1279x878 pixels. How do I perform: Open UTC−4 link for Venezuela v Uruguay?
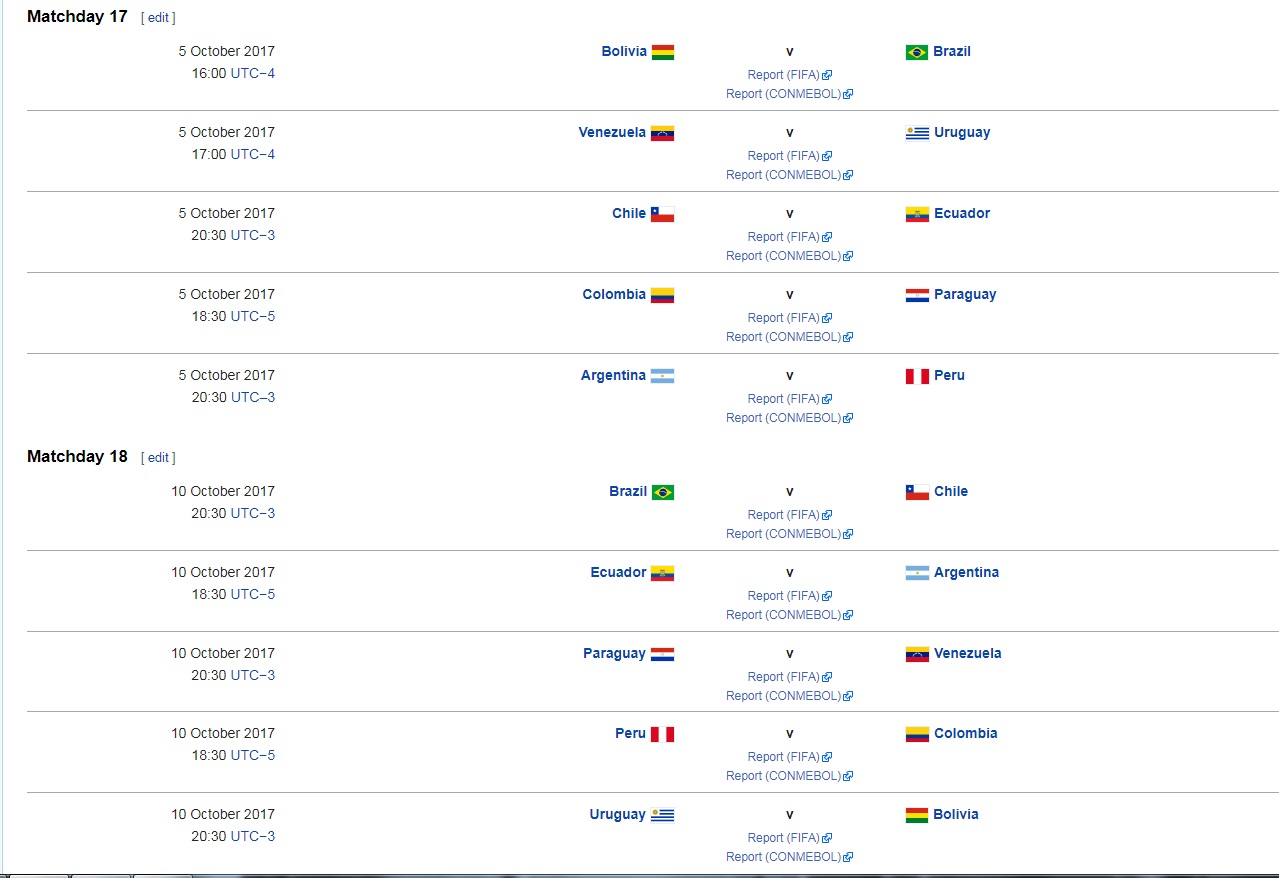click(x=252, y=154)
